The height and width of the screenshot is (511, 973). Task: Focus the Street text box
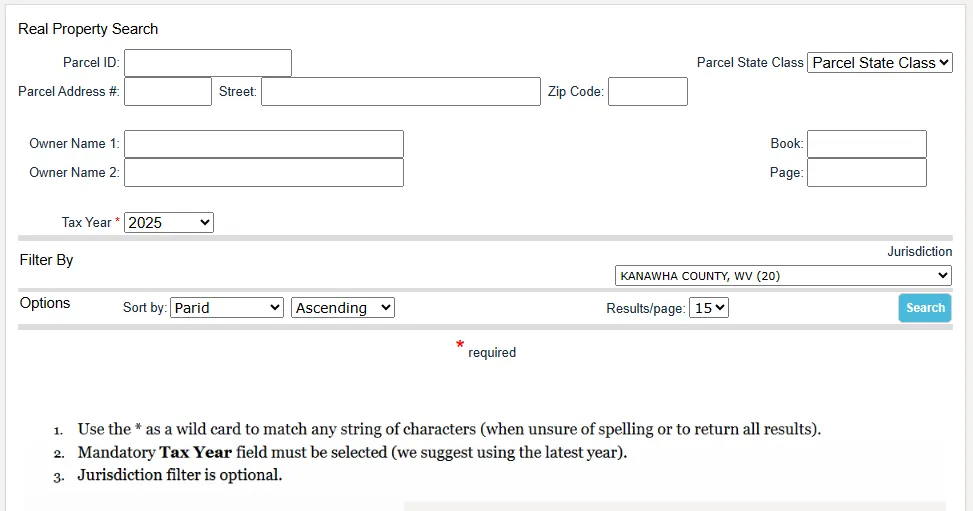coord(400,92)
